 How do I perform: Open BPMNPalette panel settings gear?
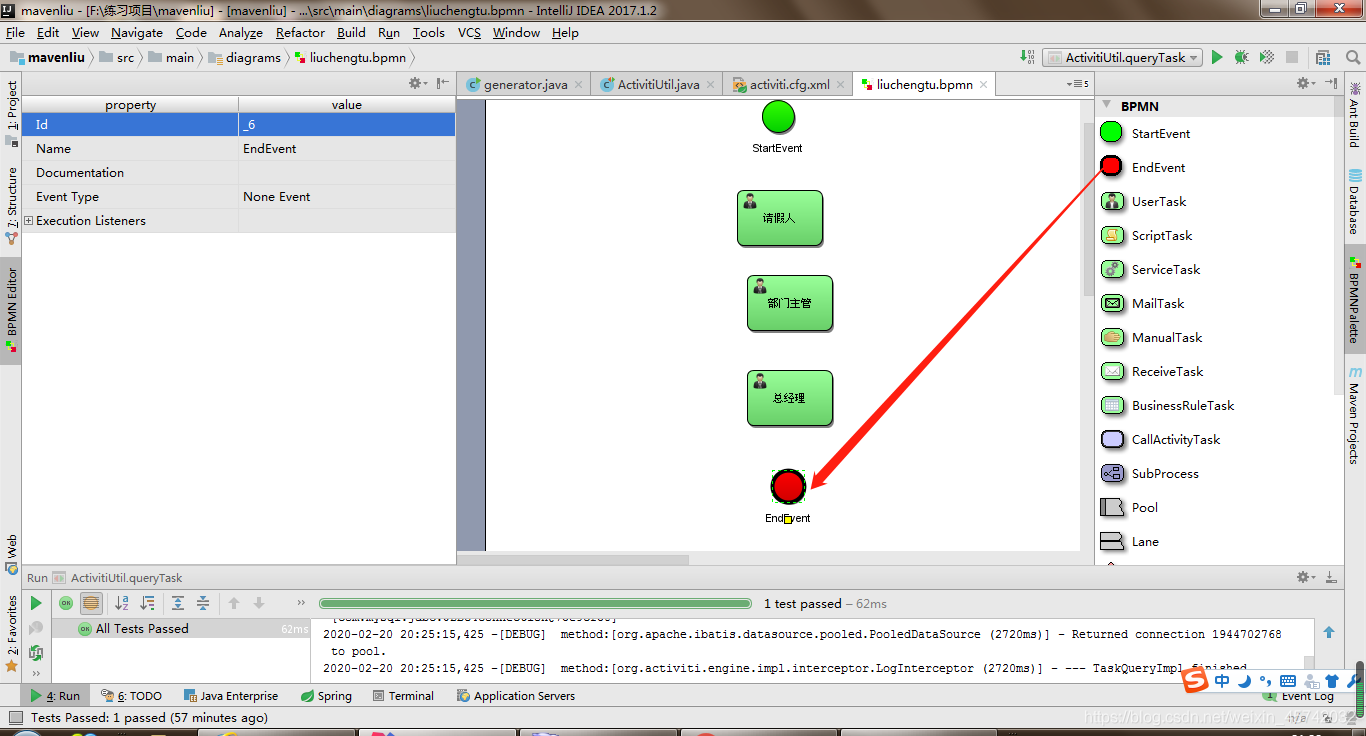click(x=1304, y=83)
